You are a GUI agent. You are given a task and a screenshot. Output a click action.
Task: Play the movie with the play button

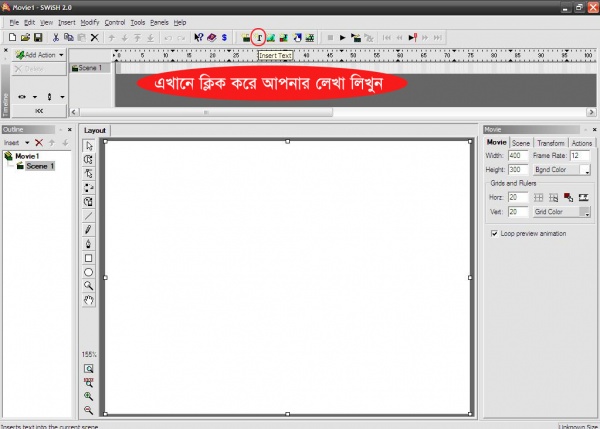click(x=343, y=38)
